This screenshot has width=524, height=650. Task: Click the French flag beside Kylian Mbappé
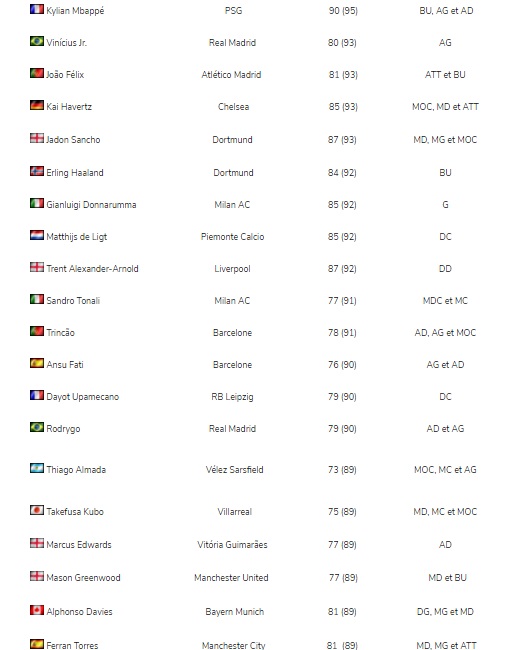[37, 9]
